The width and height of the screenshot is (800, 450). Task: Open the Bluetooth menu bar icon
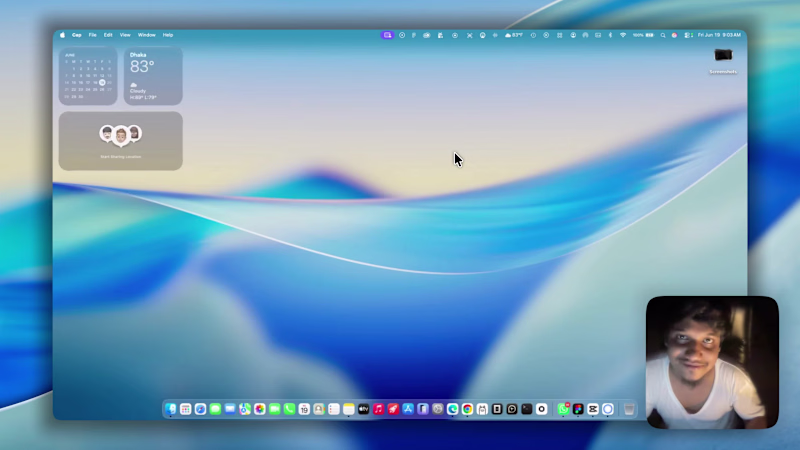pyautogui.click(x=610, y=35)
